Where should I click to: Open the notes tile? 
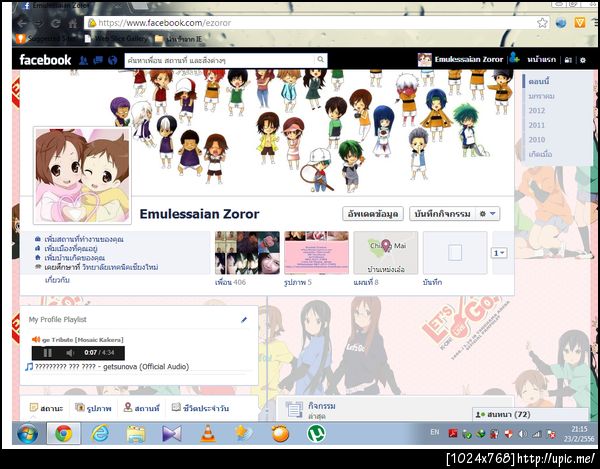coord(455,252)
